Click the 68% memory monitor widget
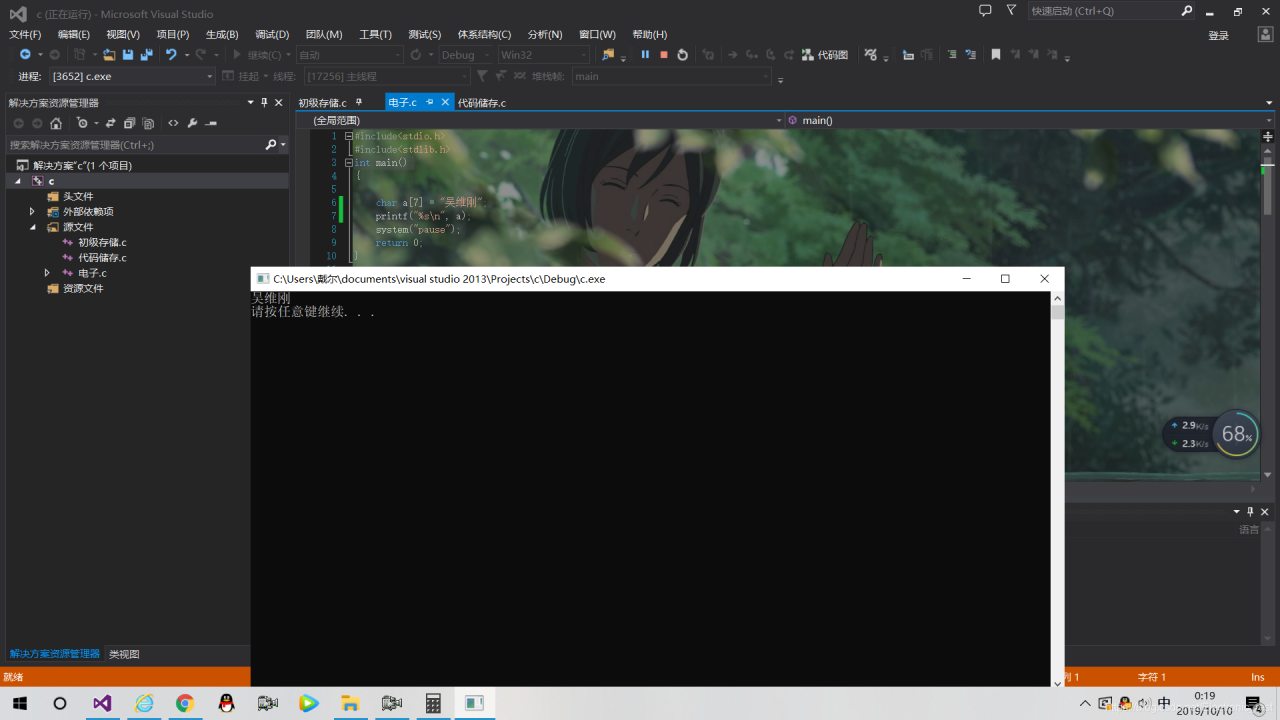The width and height of the screenshot is (1280, 720). 1237,434
